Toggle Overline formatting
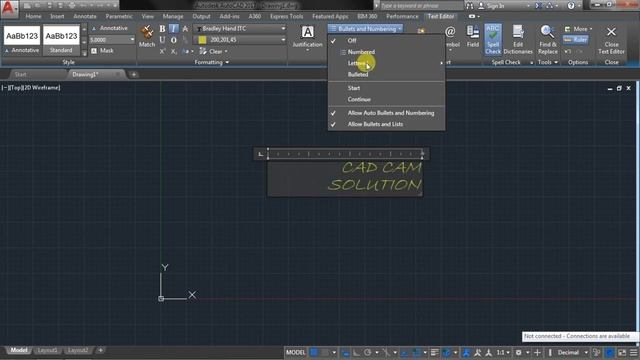 point(173,40)
